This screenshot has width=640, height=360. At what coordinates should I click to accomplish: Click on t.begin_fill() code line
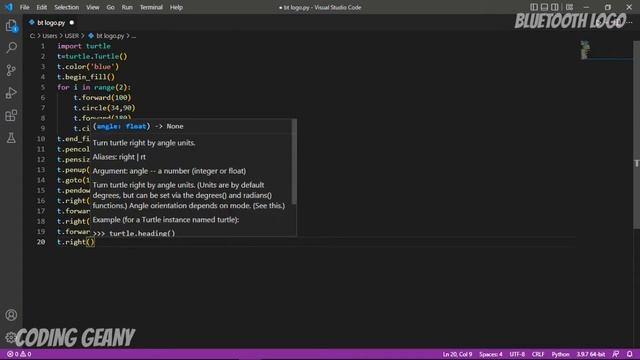(x=86, y=77)
